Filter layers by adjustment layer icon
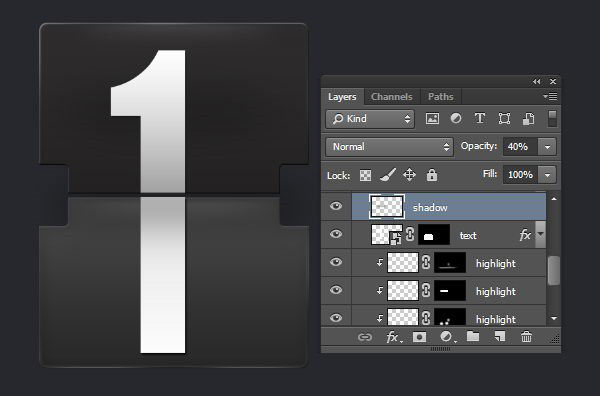The height and width of the screenshot is (396, 600). pyautogui.click(x=456, y=119)
